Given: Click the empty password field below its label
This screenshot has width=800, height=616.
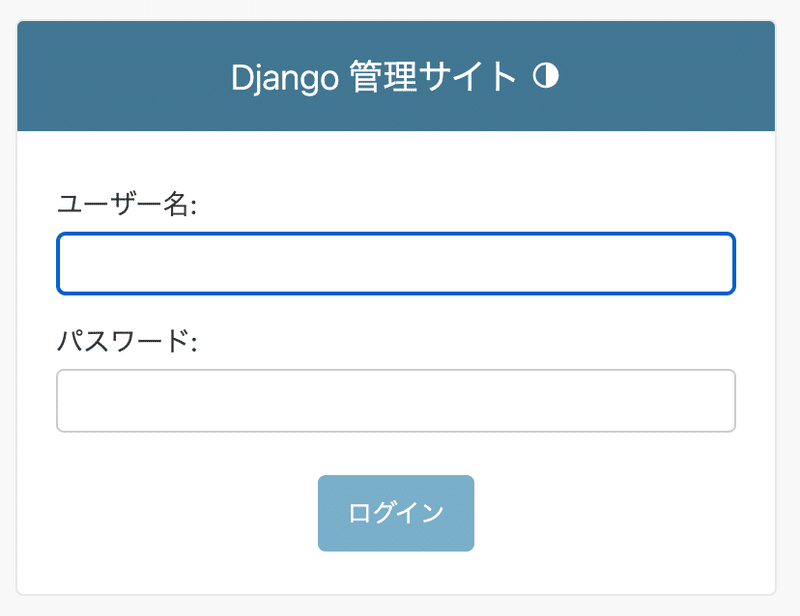Looking at the screenshot, I should coord(396,400).
